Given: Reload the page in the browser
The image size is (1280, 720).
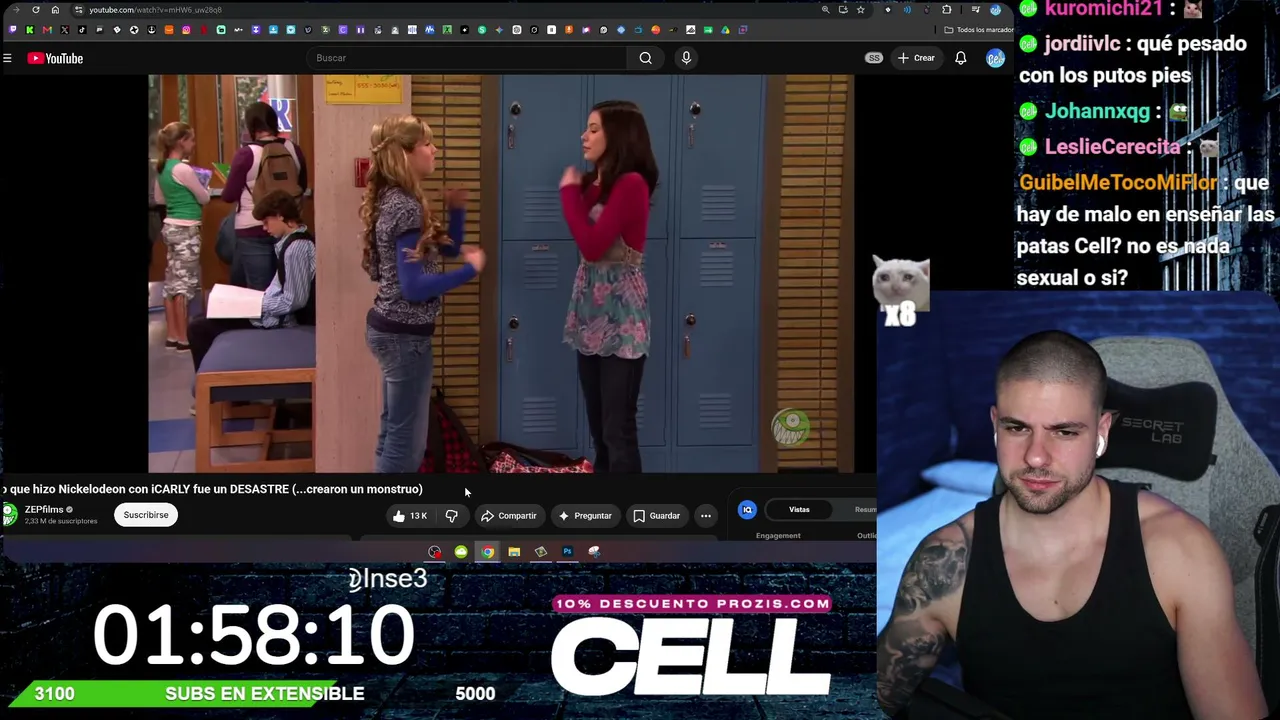Looking at the screenshot, I should (36, 10).
